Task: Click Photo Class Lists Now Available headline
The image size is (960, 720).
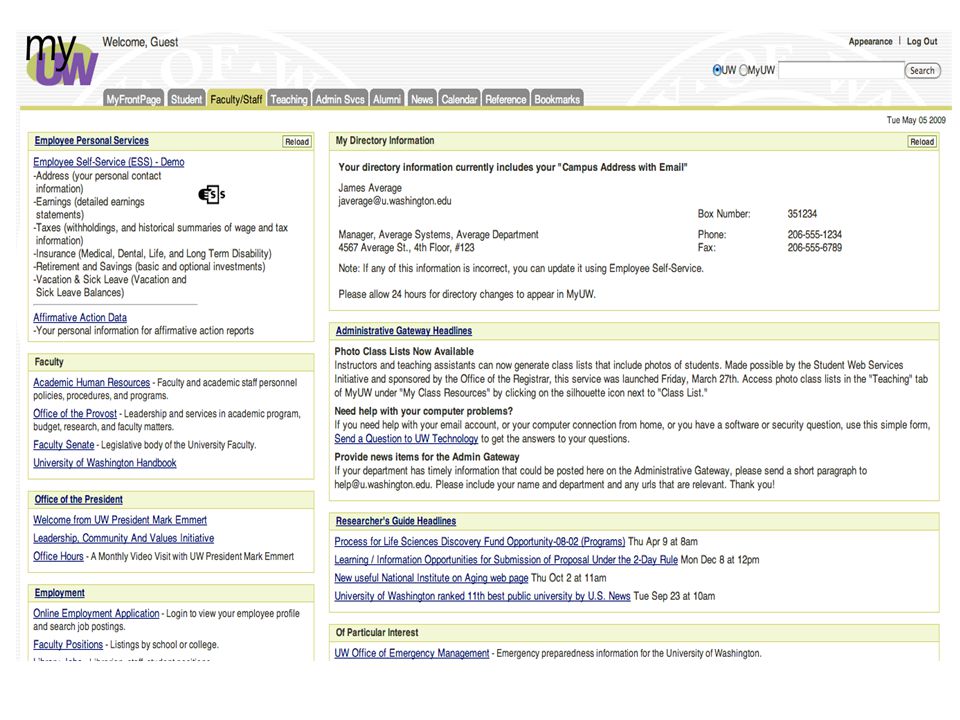Action: click(404, 351)
